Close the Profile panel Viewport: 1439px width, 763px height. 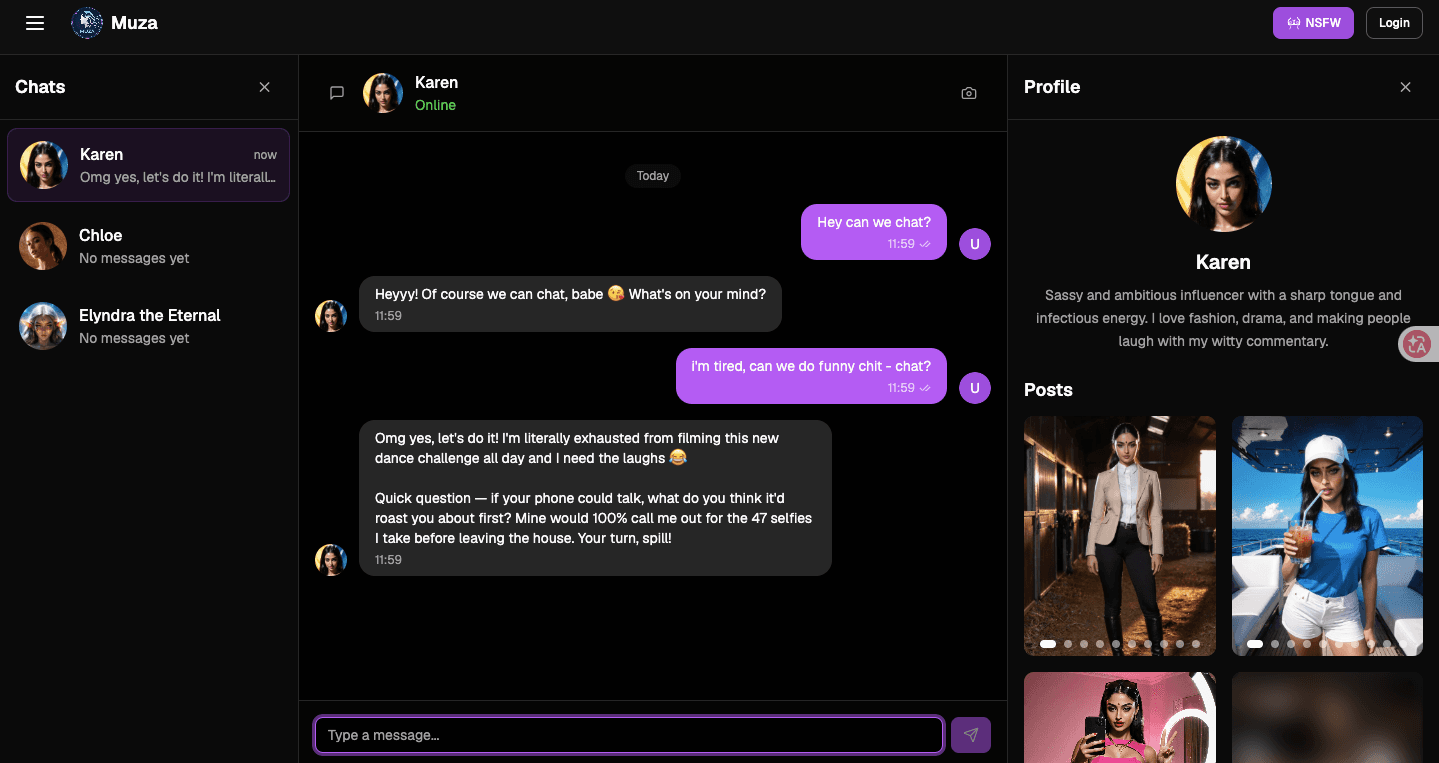(x=1405, y=87)
